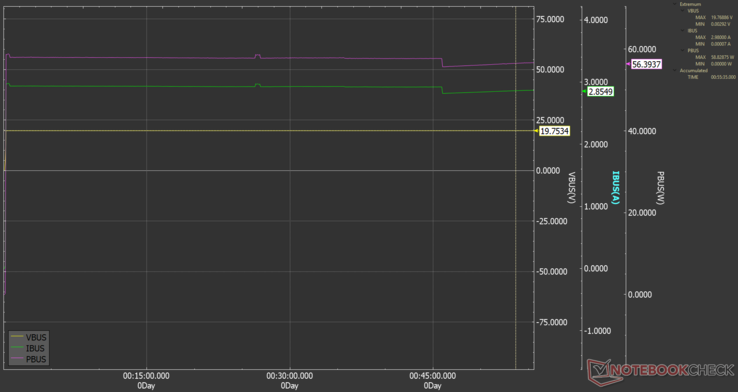The image size is (738, 392).
Task: Collapse the Extremum tree node chevron
Action: pyautogui.click(x=674, y=4)
